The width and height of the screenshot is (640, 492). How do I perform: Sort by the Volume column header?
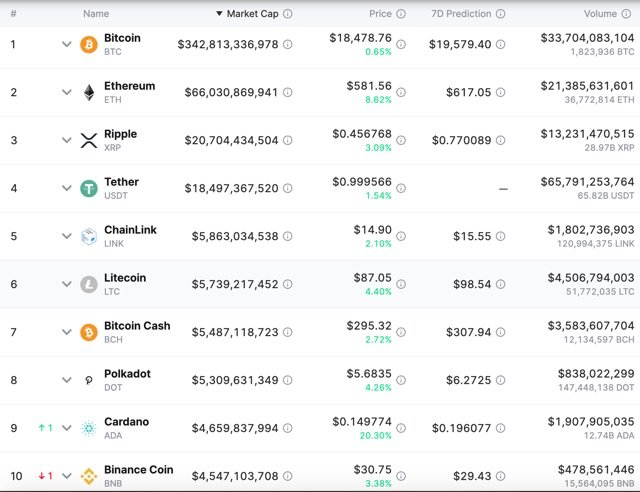(x=600, y=14)
